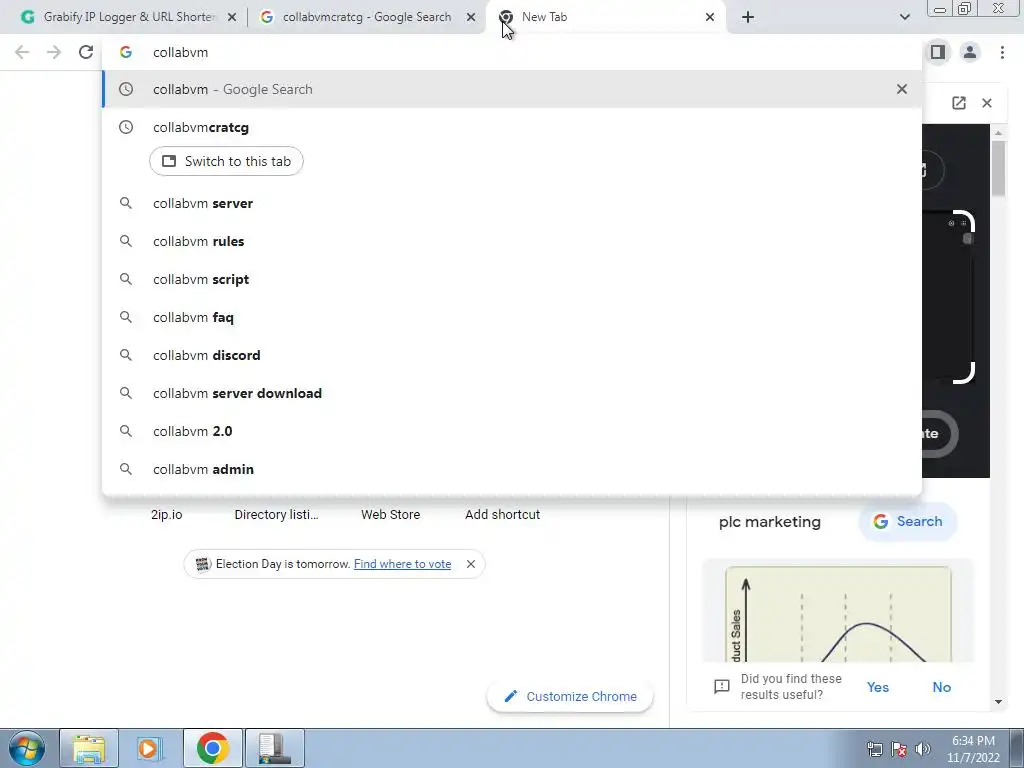Toggle the side panel icon
This screenshot has width=1024, height=768.
click(938, 52)
